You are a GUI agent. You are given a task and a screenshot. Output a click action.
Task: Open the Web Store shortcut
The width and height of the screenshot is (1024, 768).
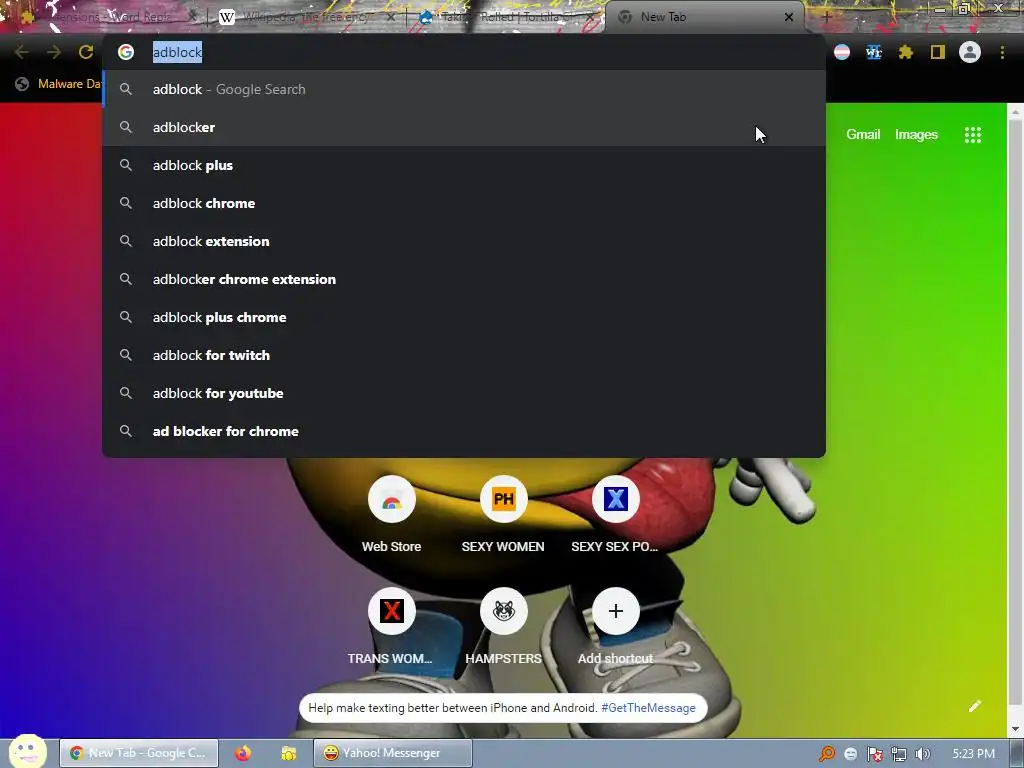(x=392, y=500)
